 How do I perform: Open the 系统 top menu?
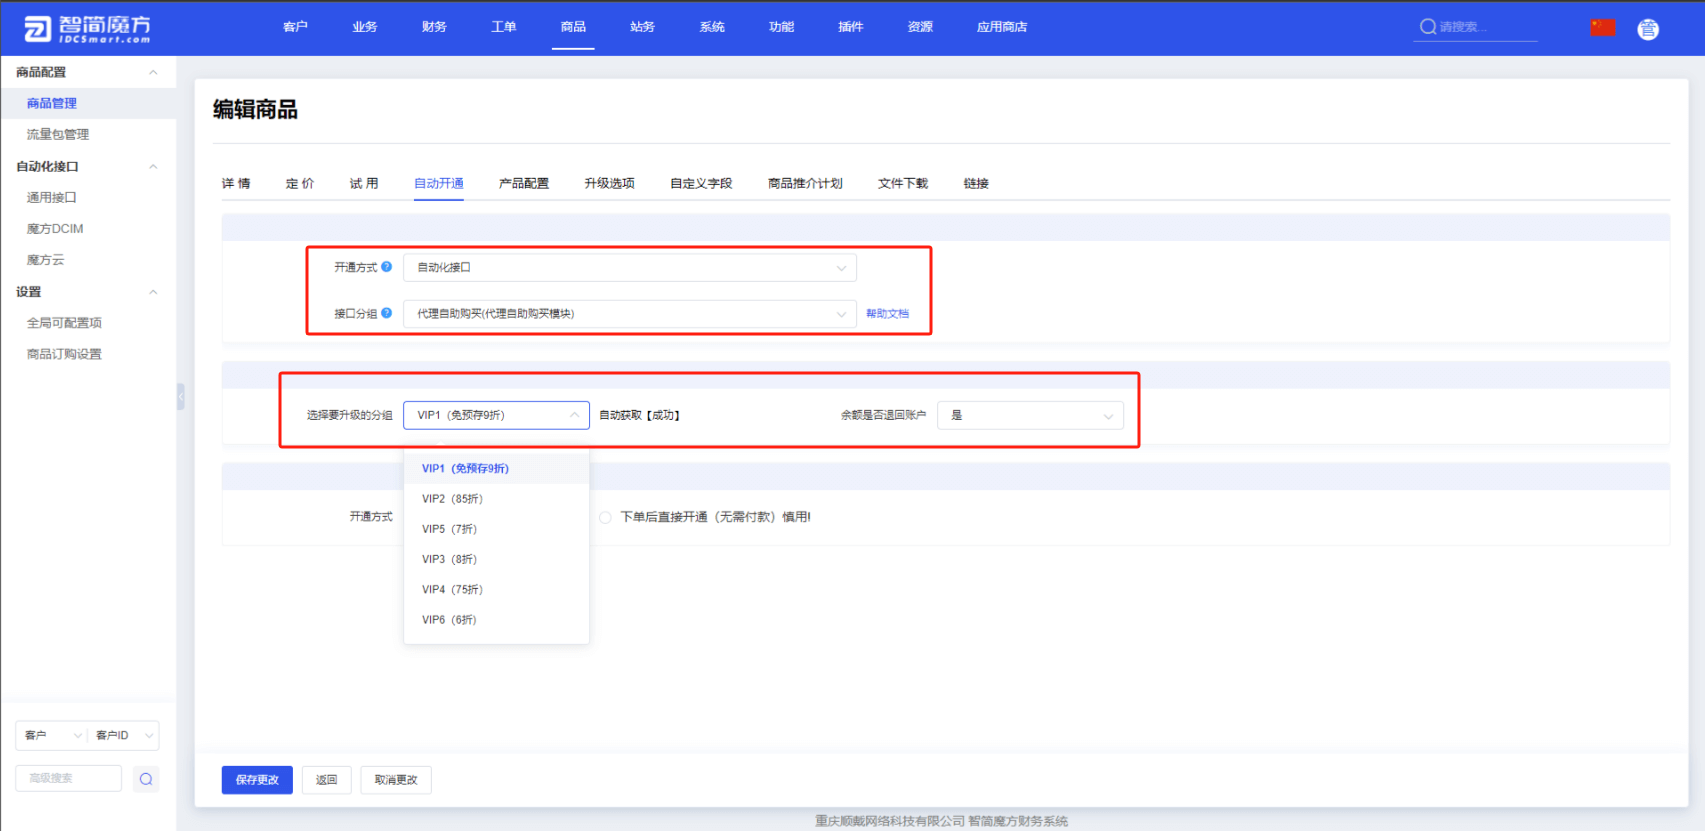(712, 27)
